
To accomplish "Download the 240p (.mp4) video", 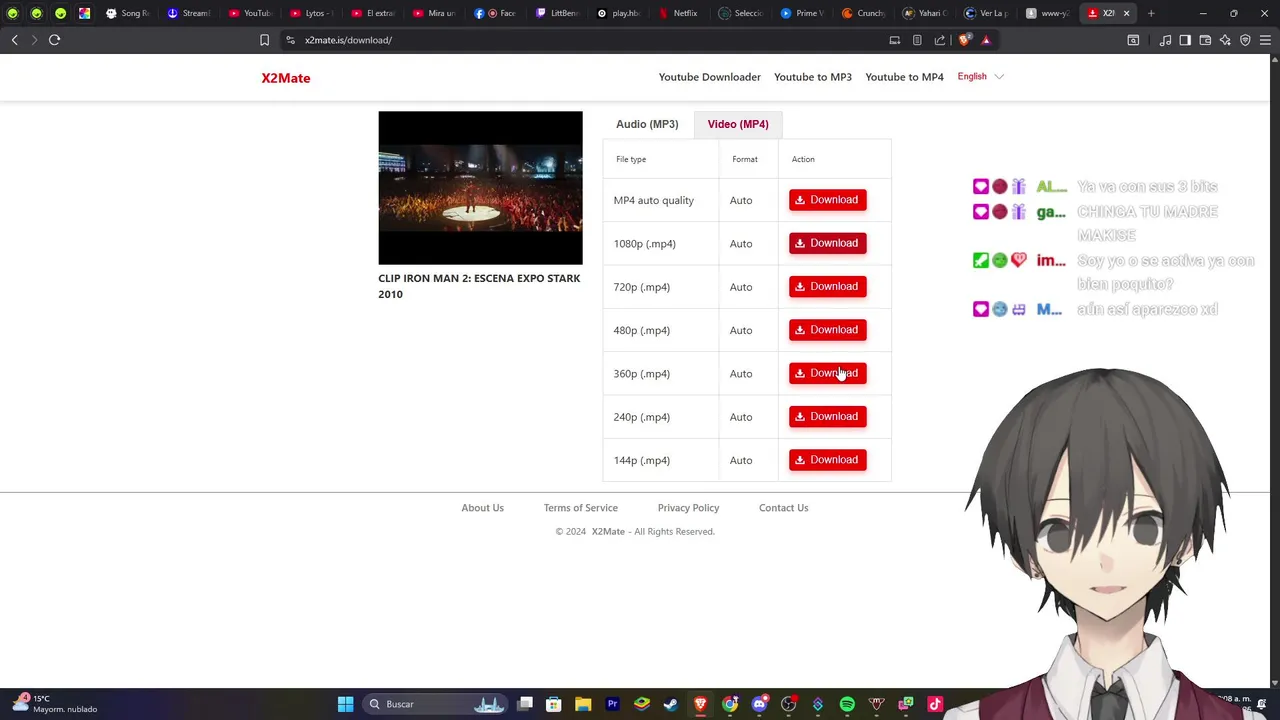I will pos(827,417).
